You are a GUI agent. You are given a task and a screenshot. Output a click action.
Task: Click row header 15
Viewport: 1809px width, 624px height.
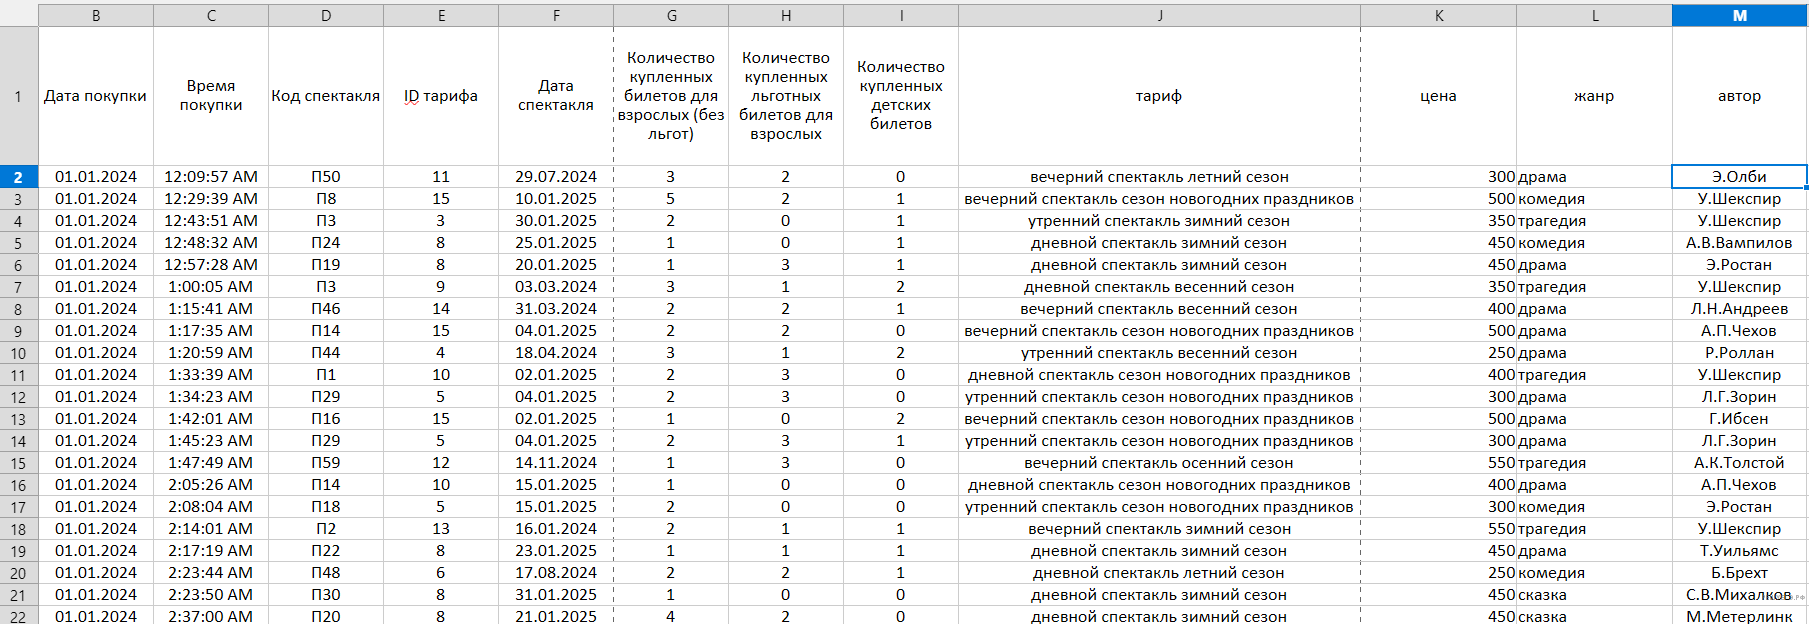pos(18,463)
